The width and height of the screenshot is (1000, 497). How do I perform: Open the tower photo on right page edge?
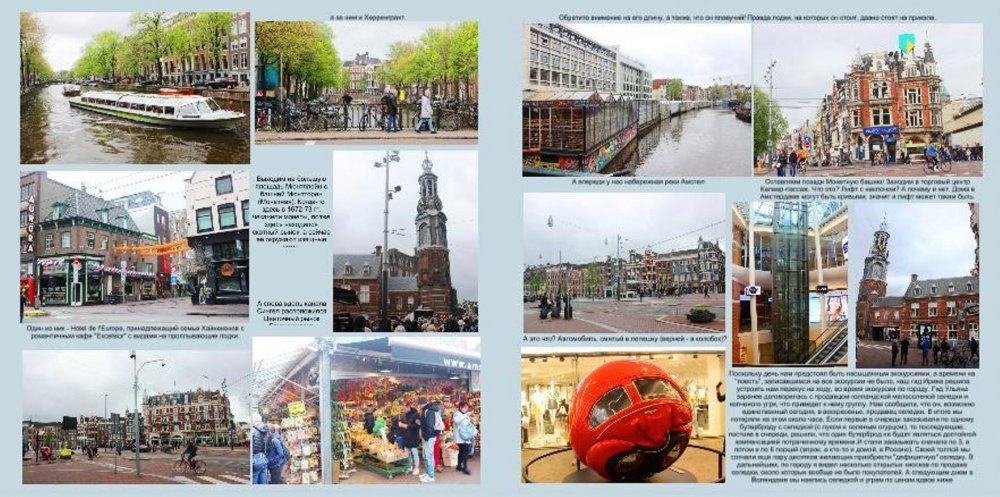click(x=917, y=284)
